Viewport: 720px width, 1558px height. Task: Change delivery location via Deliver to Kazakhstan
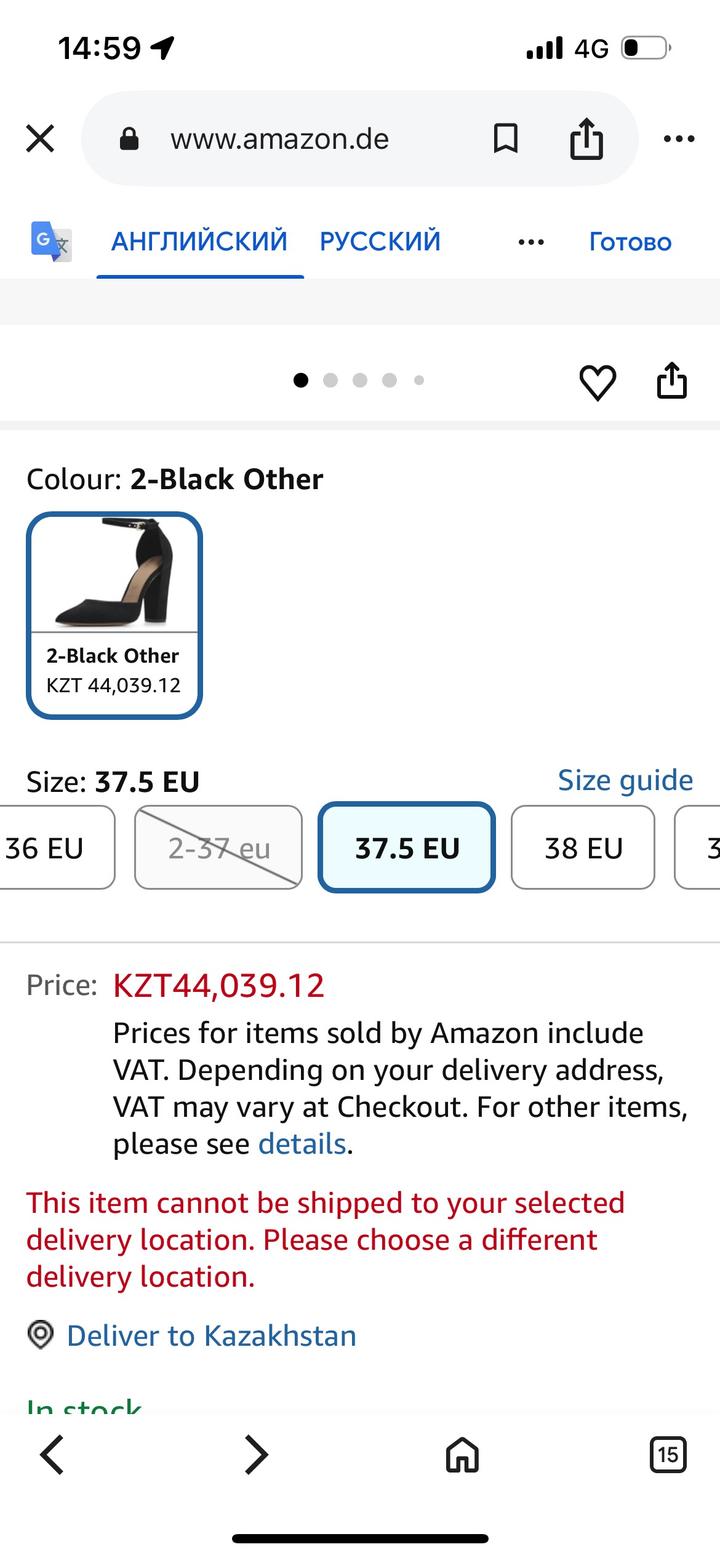(211, 1336)
